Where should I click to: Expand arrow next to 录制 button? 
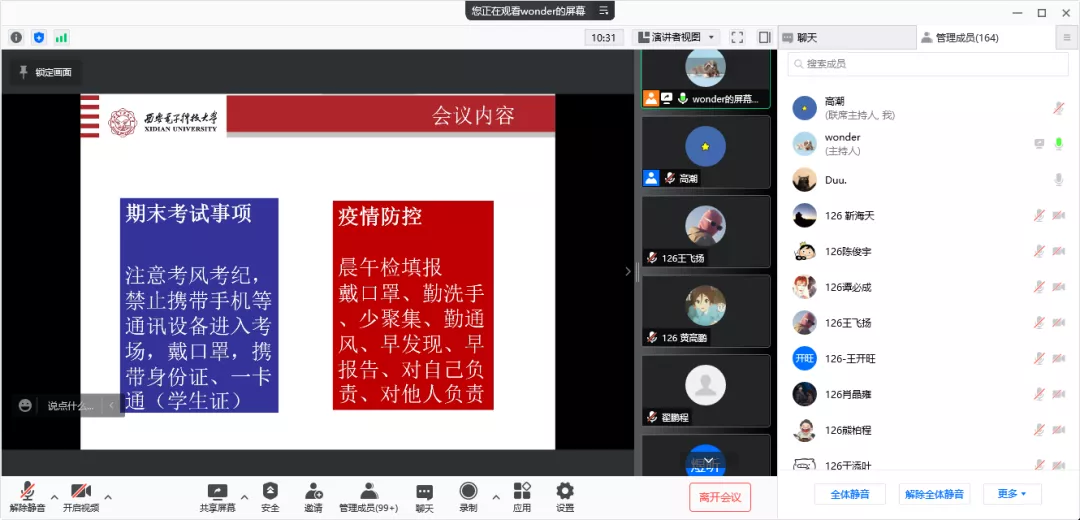tap(496, 496)
